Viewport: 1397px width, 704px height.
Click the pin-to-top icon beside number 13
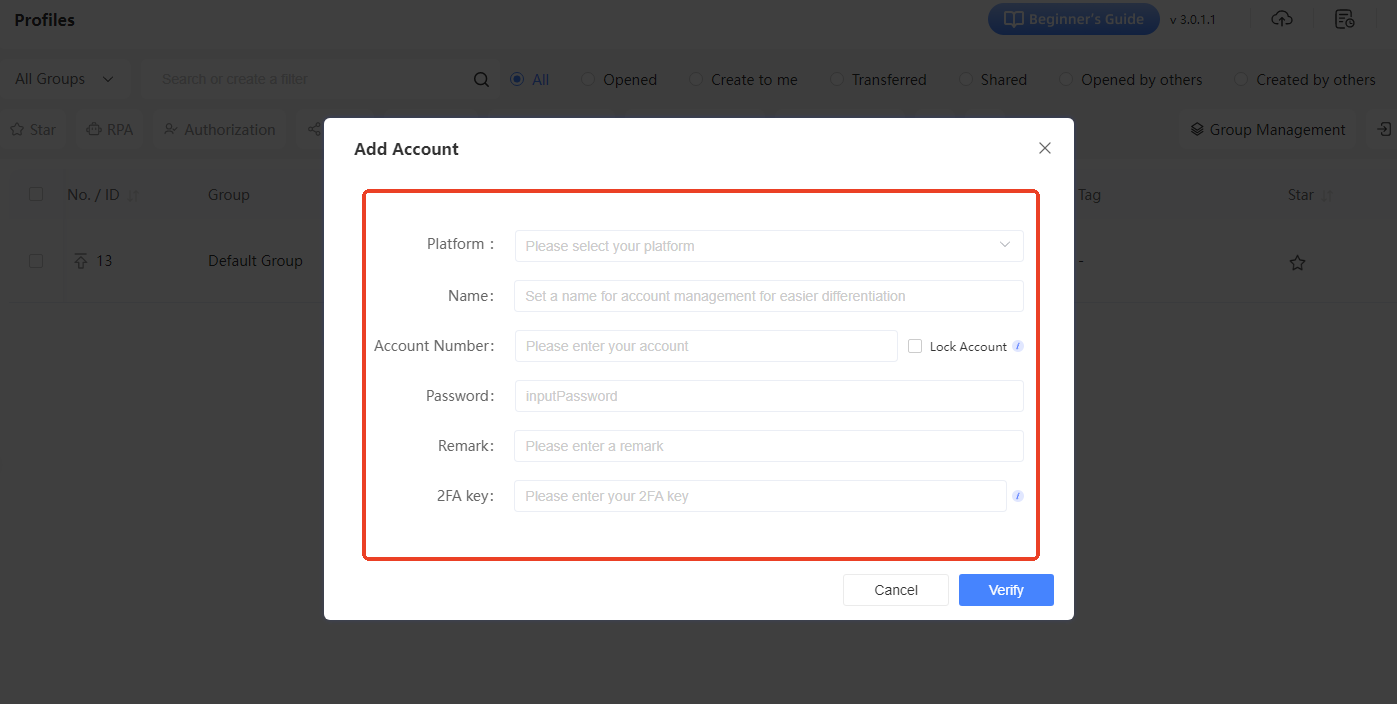click(x=81, y=261)
